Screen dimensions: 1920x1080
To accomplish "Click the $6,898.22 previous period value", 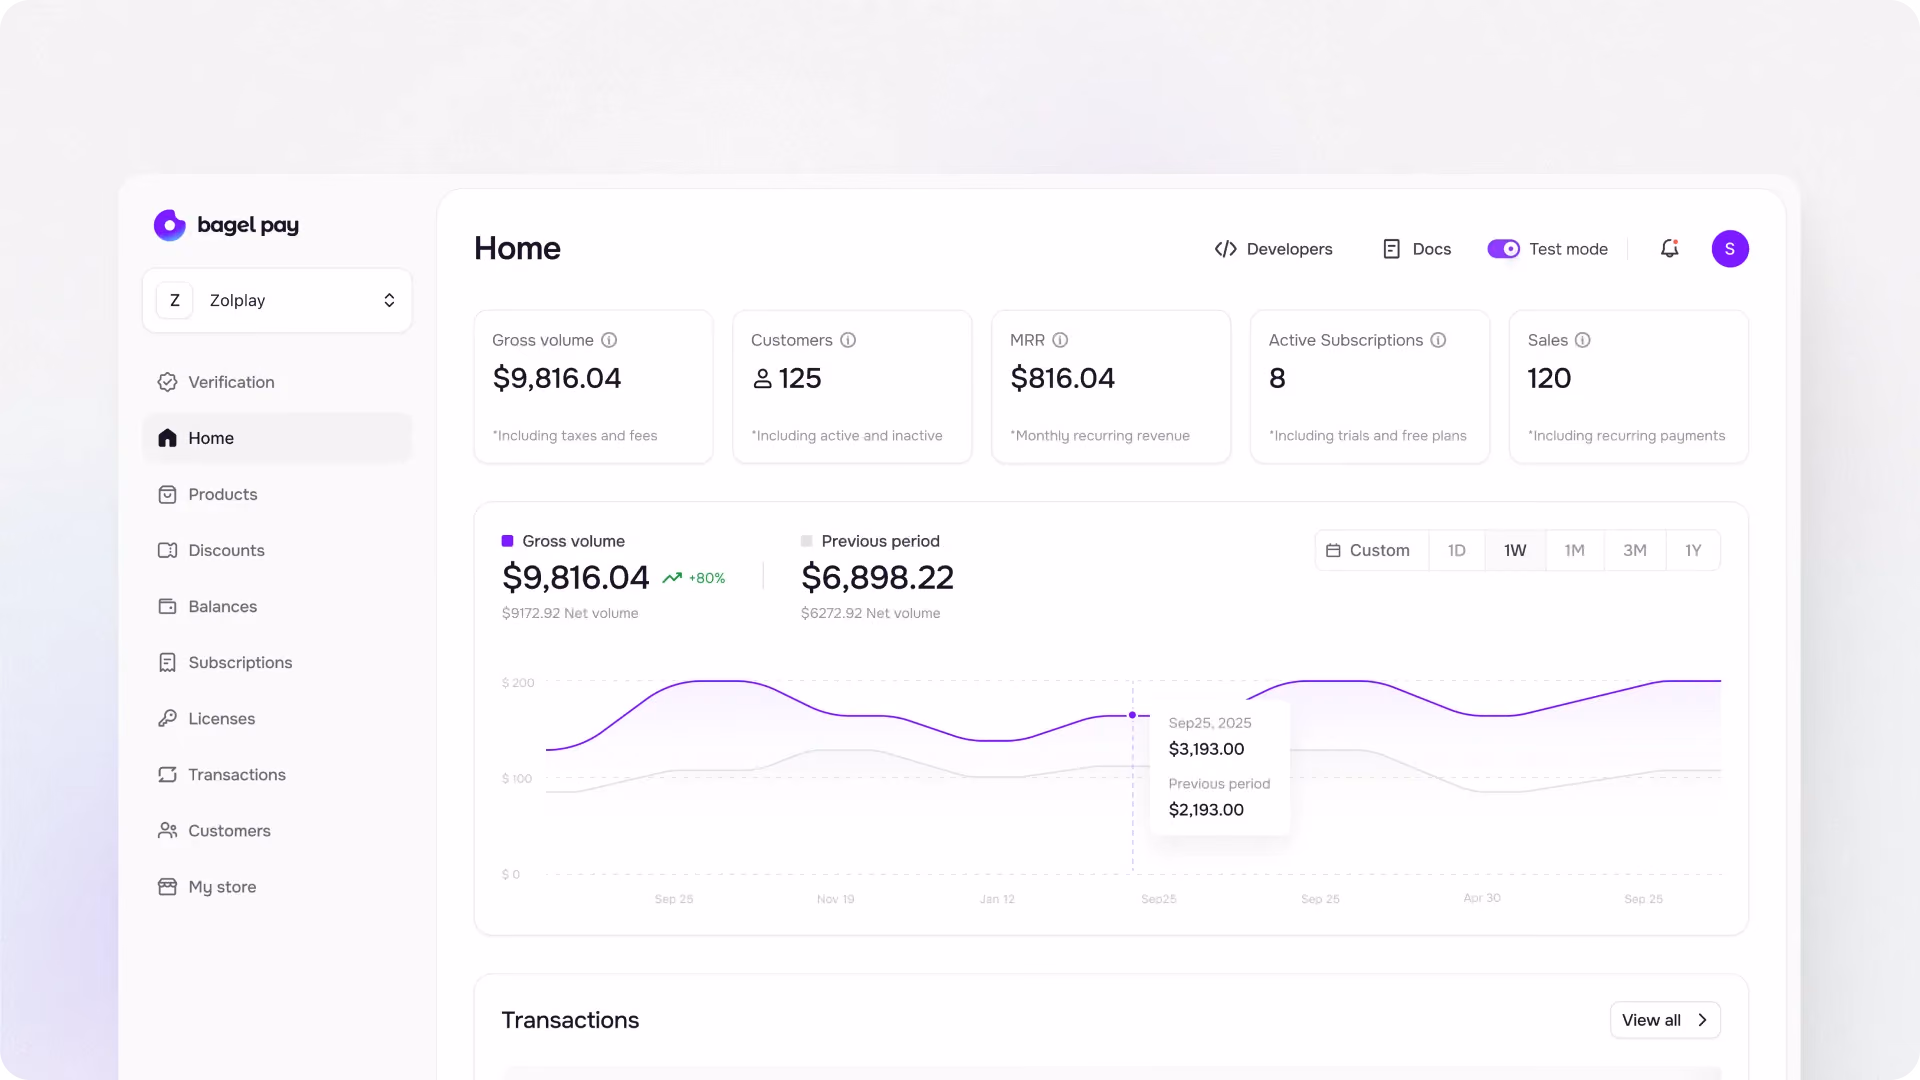I will (x=877, y=577).
